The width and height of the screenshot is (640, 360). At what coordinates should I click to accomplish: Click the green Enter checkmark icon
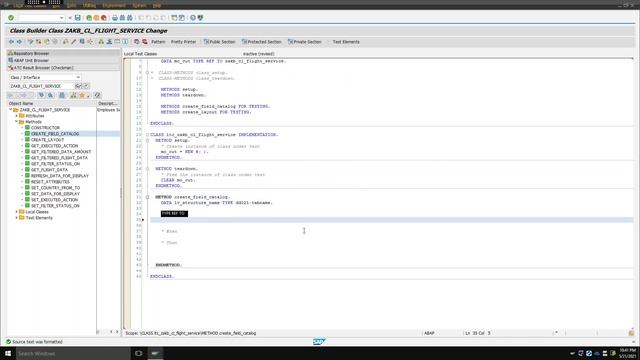(11, 18)
